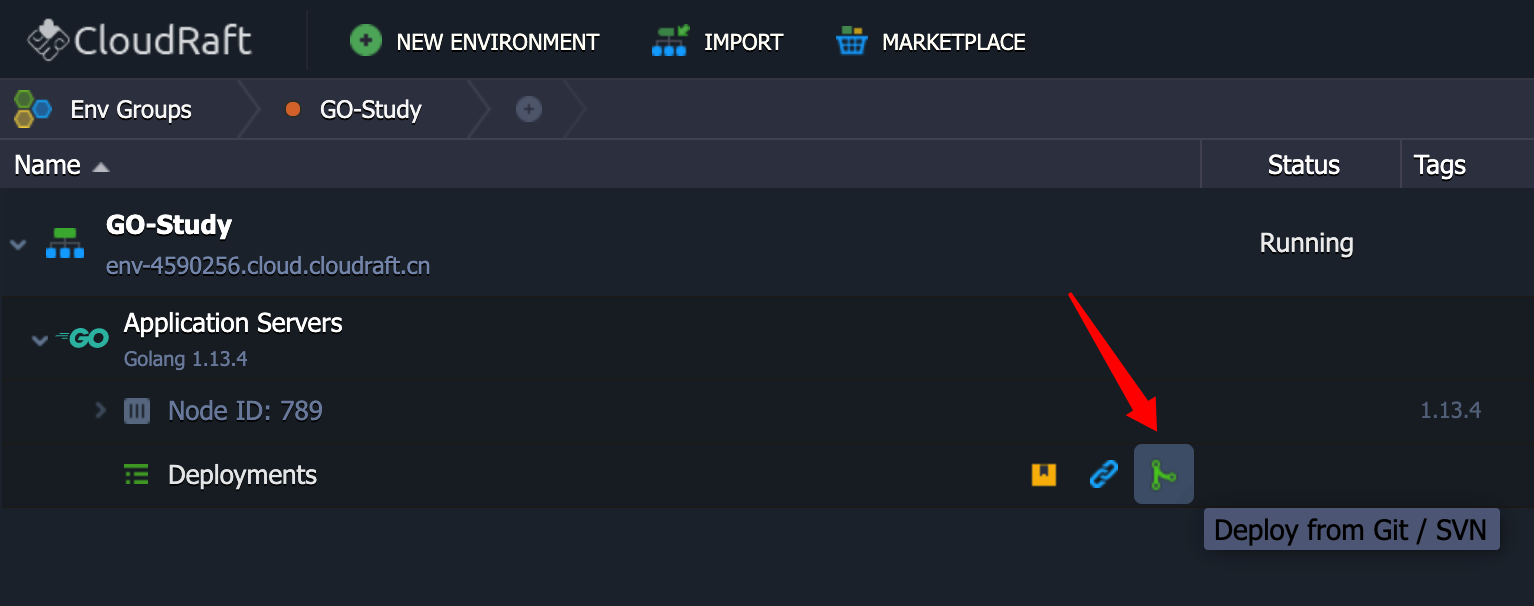Select the Deployments row
Viewport: 1534px width, 606px height.
(x=242, y=475)
